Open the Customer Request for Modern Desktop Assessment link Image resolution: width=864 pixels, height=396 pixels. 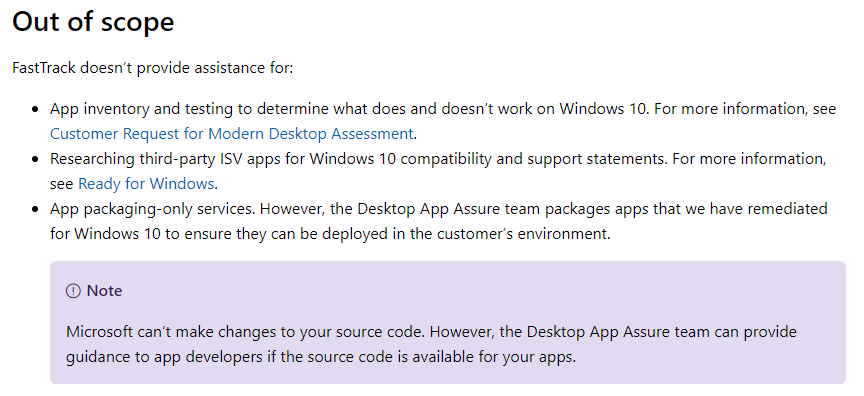(x=231, y=134)
